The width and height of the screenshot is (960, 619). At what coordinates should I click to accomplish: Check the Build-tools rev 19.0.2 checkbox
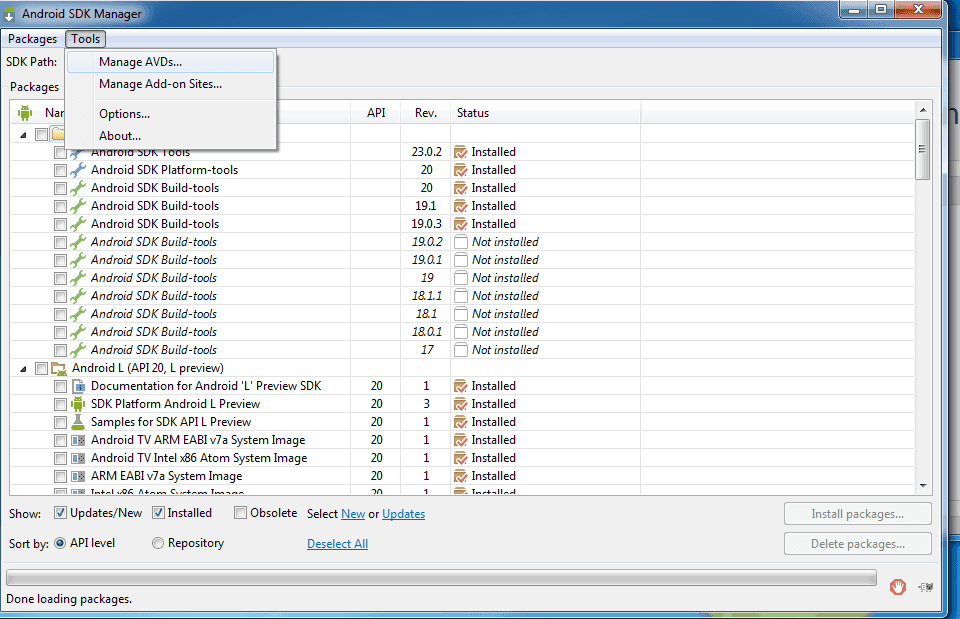click(x=60, y=242)
